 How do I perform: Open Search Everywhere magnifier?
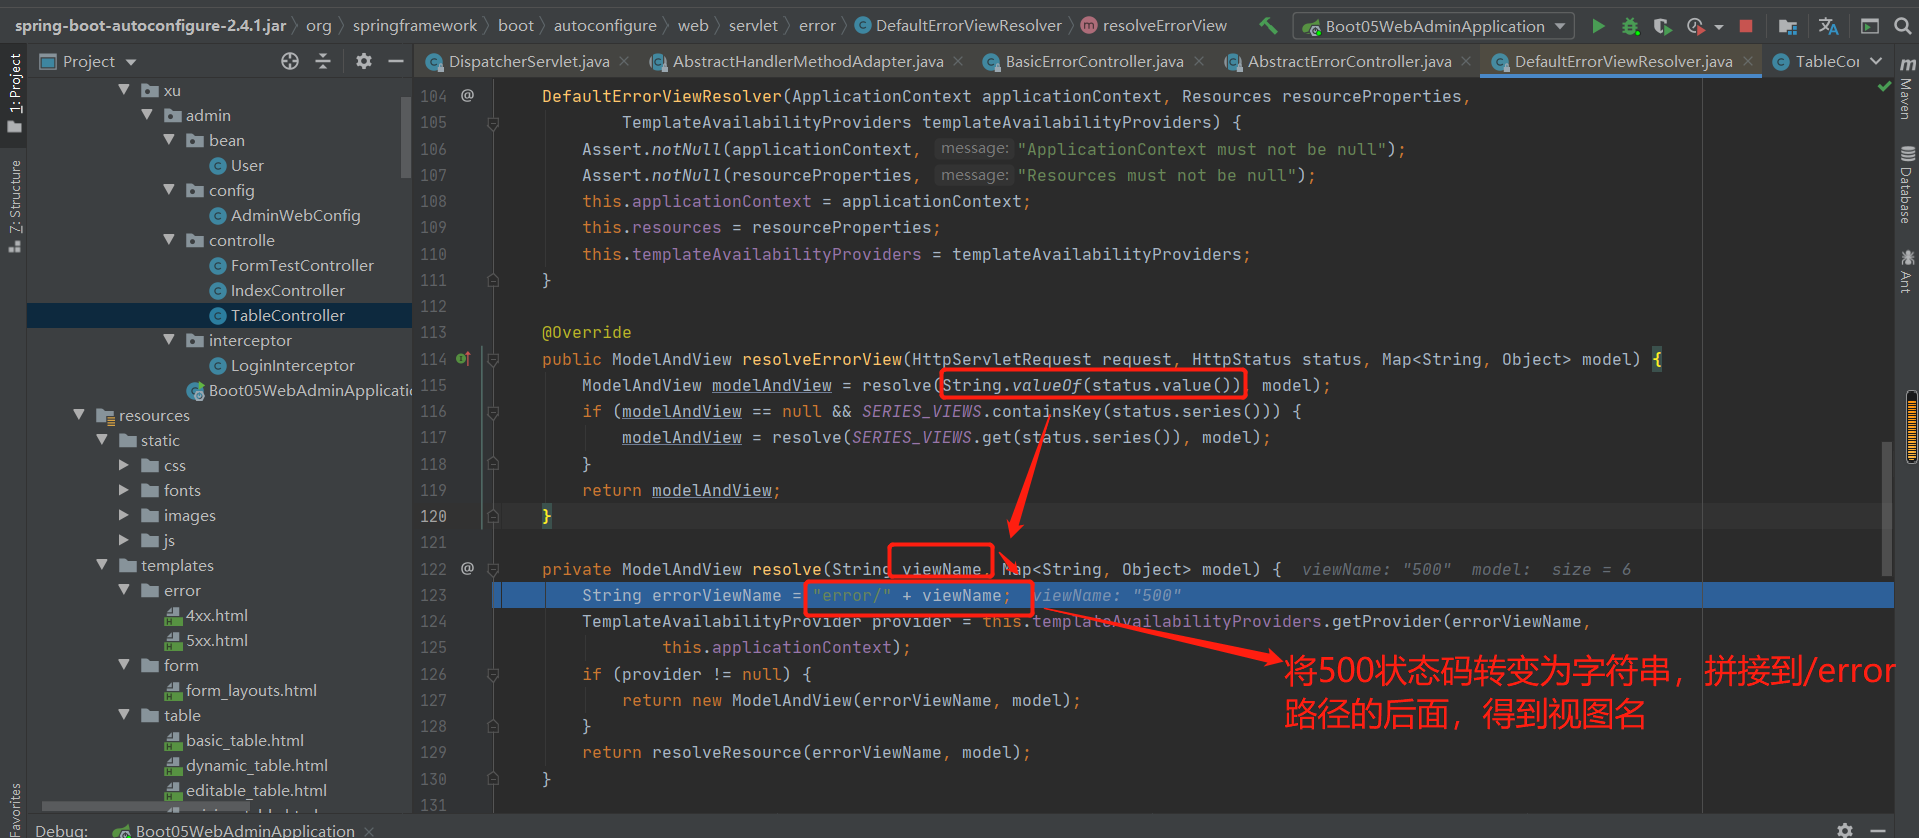pyautogui.click(x=1903, y=26)
